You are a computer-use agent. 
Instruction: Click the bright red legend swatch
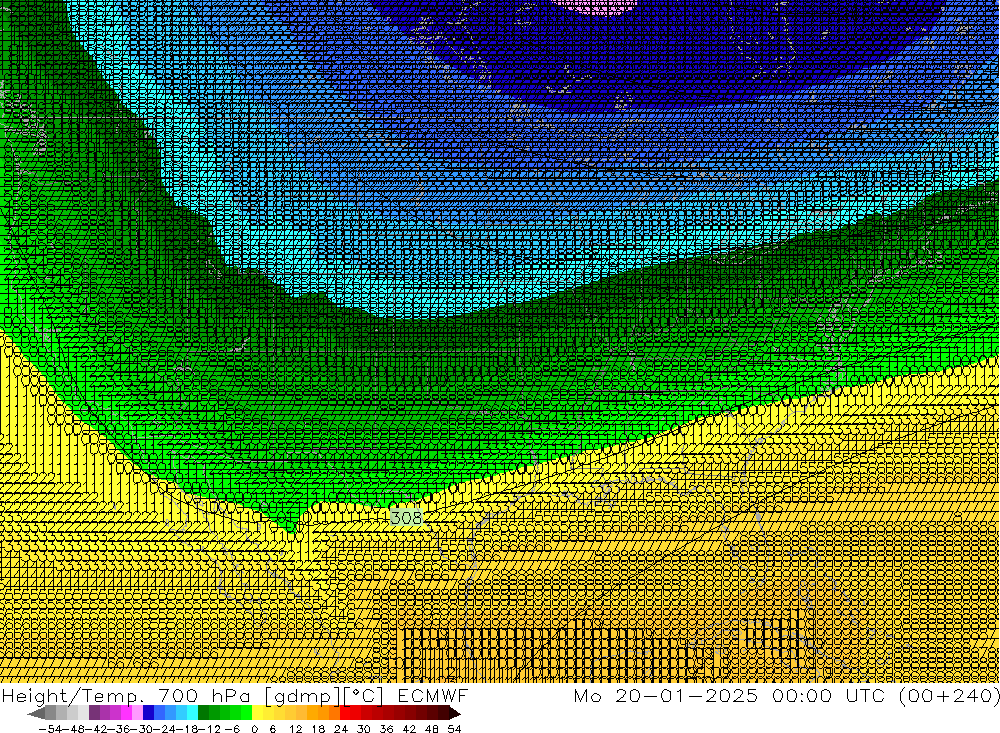pos(345,713)
